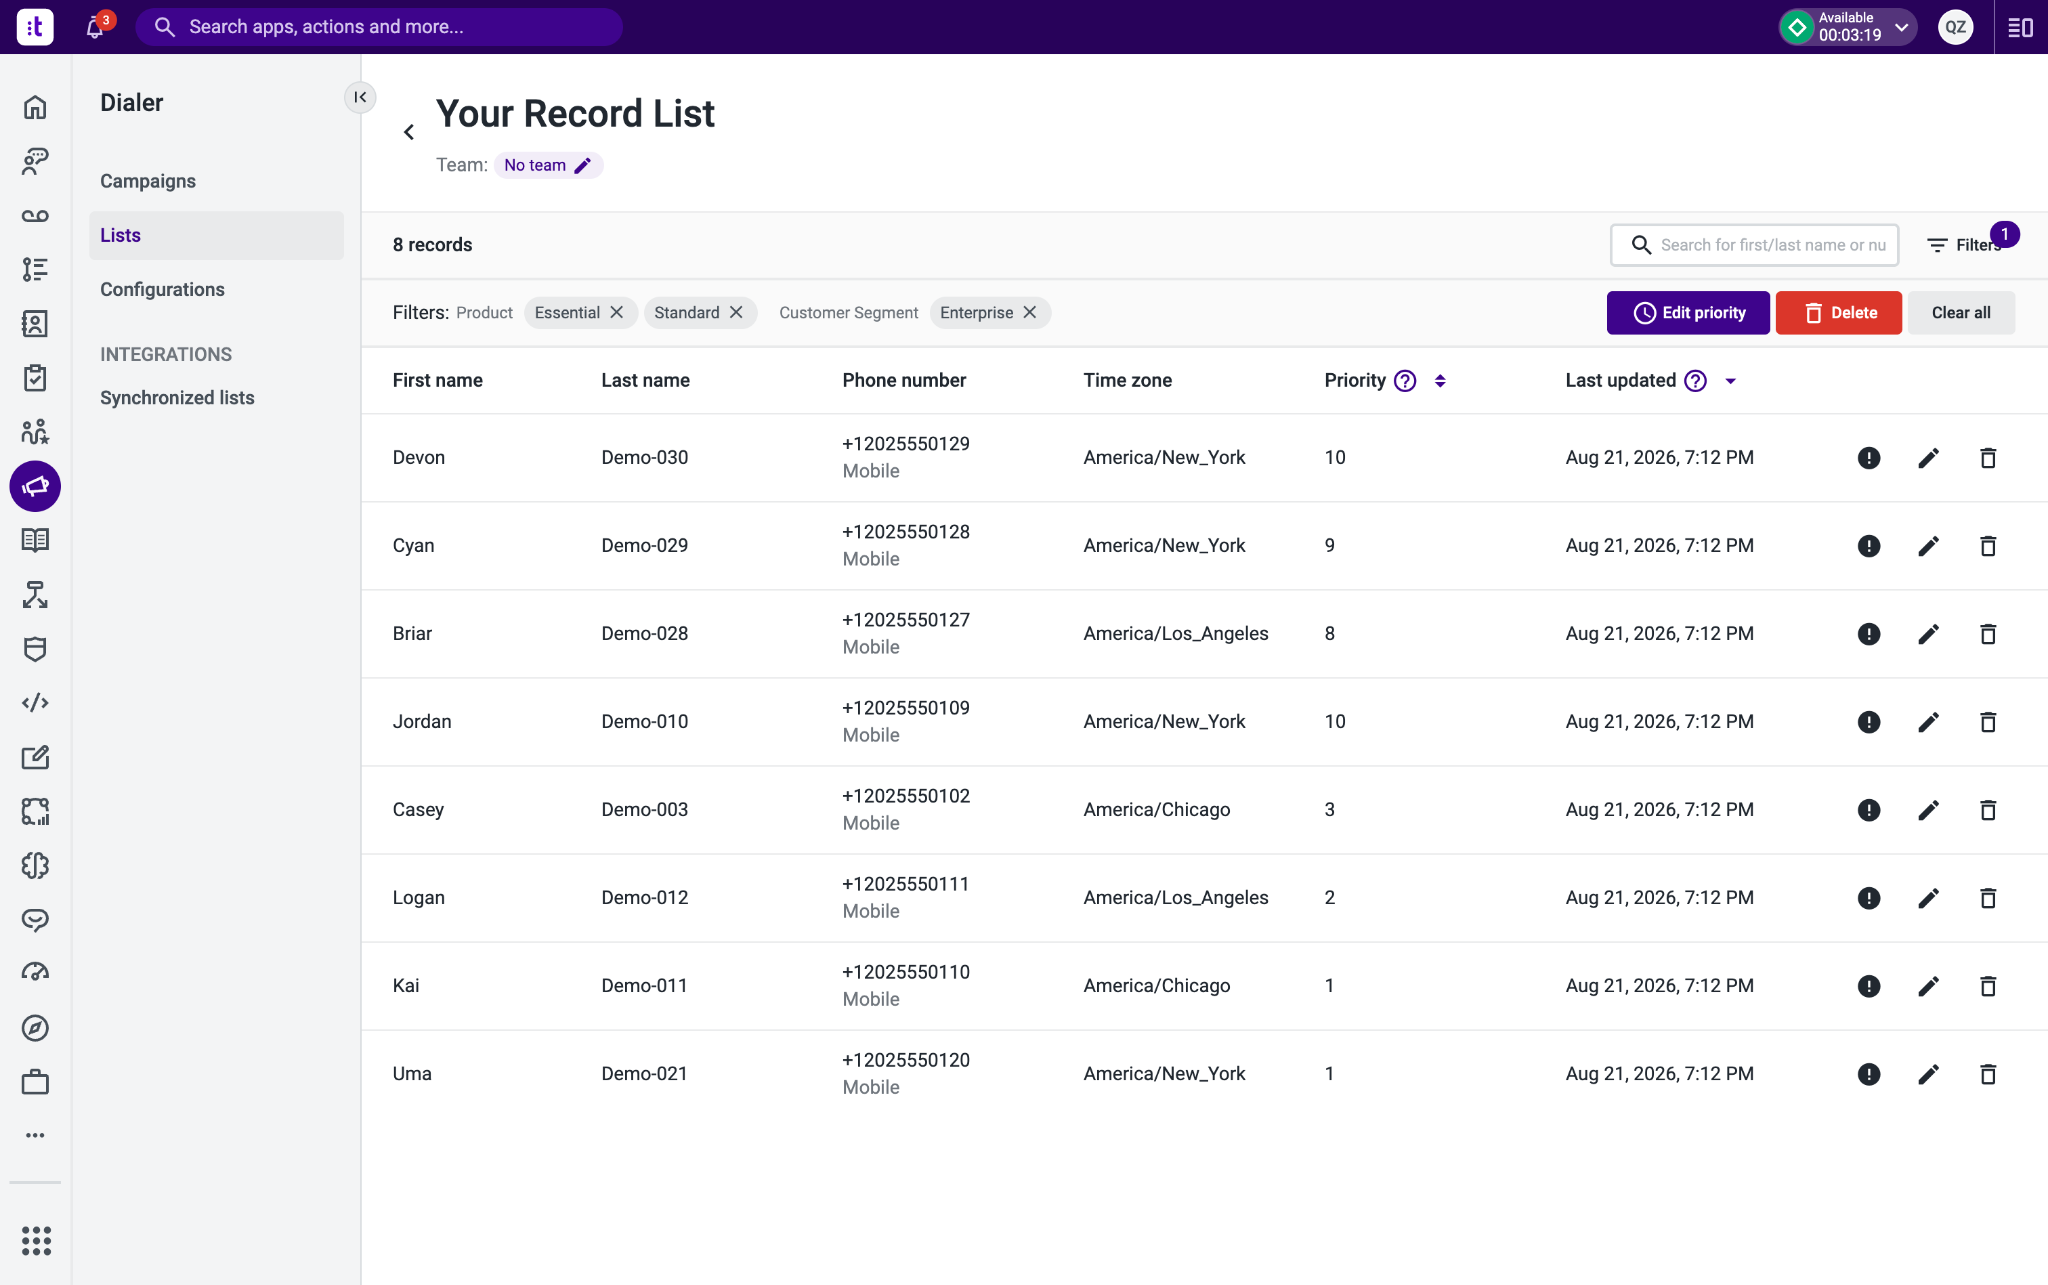Remove the Standard filter chip

[736, 312]
